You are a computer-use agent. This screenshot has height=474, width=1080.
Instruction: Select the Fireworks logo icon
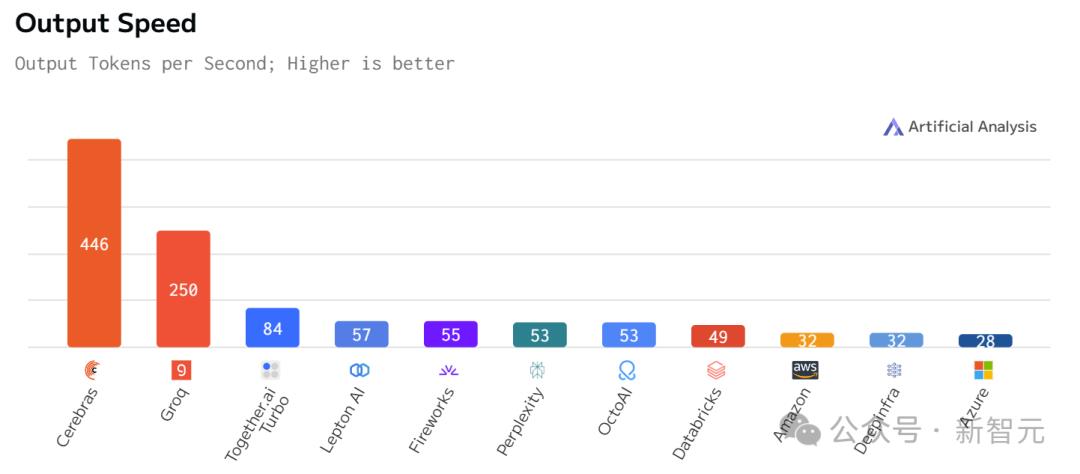point(449,370)
